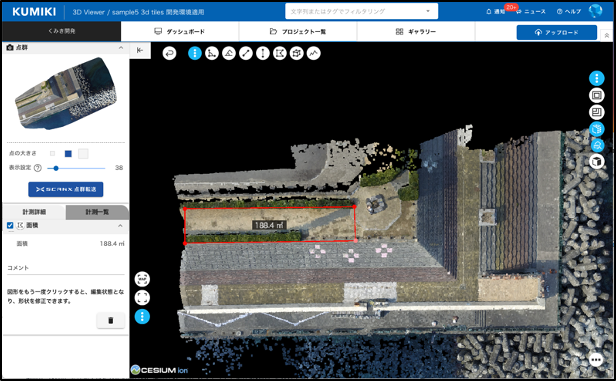Uncheck the 面積 measurement checkbox
Image resolution: width=616 pixels, height=381 pixels.
(10, 225)
